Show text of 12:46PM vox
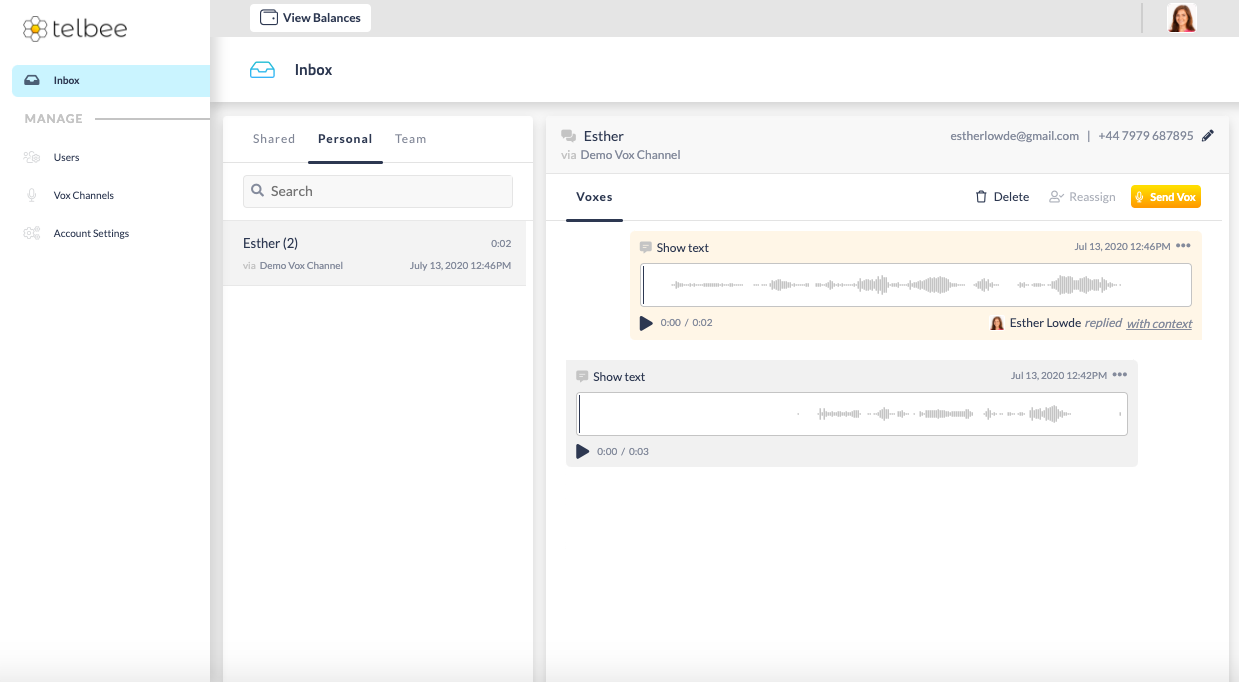Screen dimensions: 1239x682 tap(682, 248)
